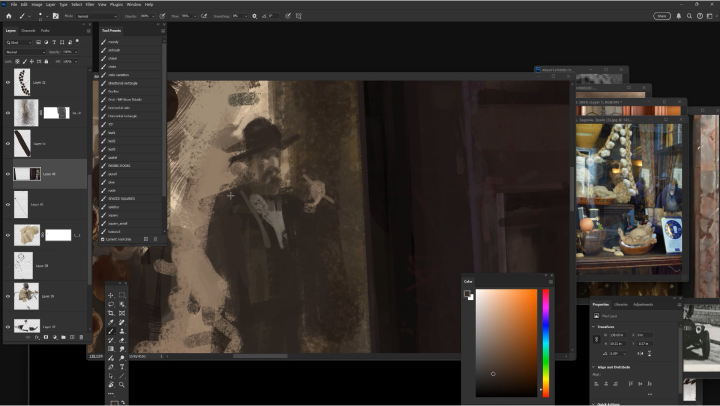720x406 pixels.
Task: Switch to the Adjustments tab
Action: 643,304
